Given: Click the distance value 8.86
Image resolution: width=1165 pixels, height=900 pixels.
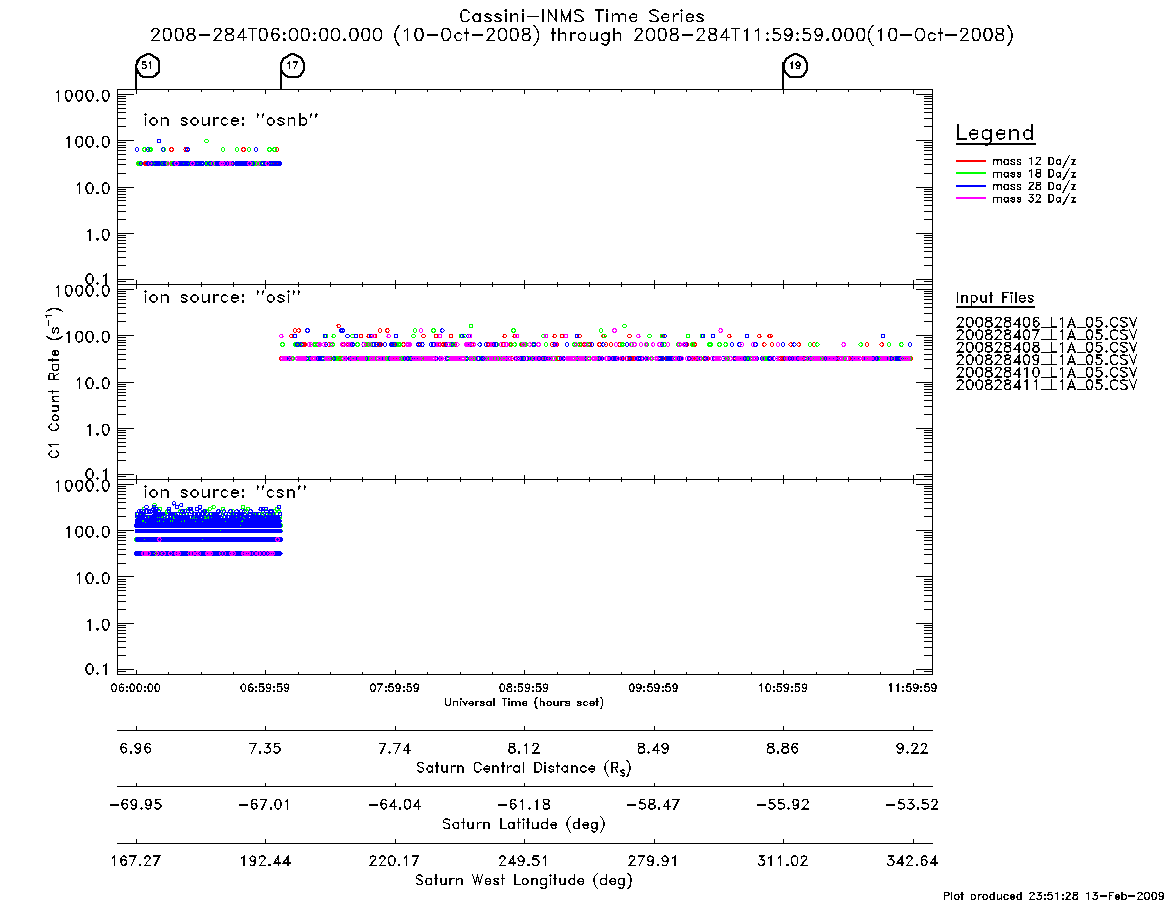Looking at the screenshot, I should (782, 748).
